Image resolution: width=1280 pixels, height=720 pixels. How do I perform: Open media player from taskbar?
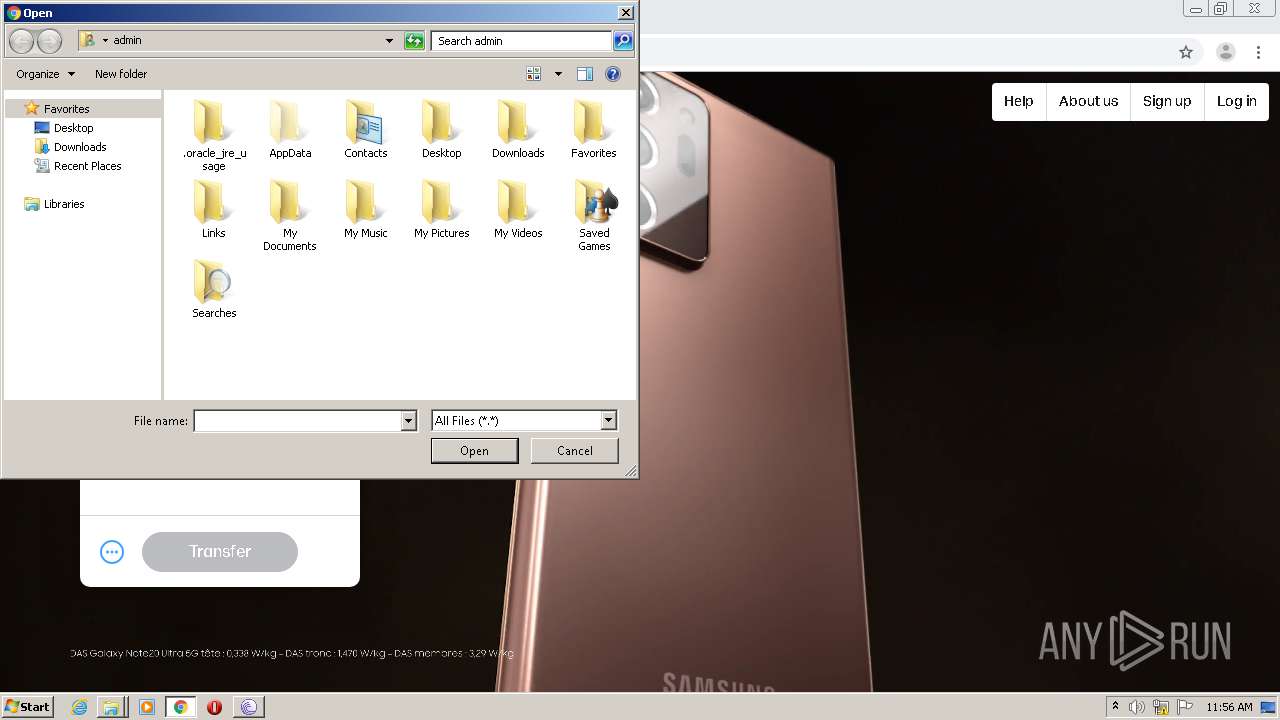click(x=147, y=707)
